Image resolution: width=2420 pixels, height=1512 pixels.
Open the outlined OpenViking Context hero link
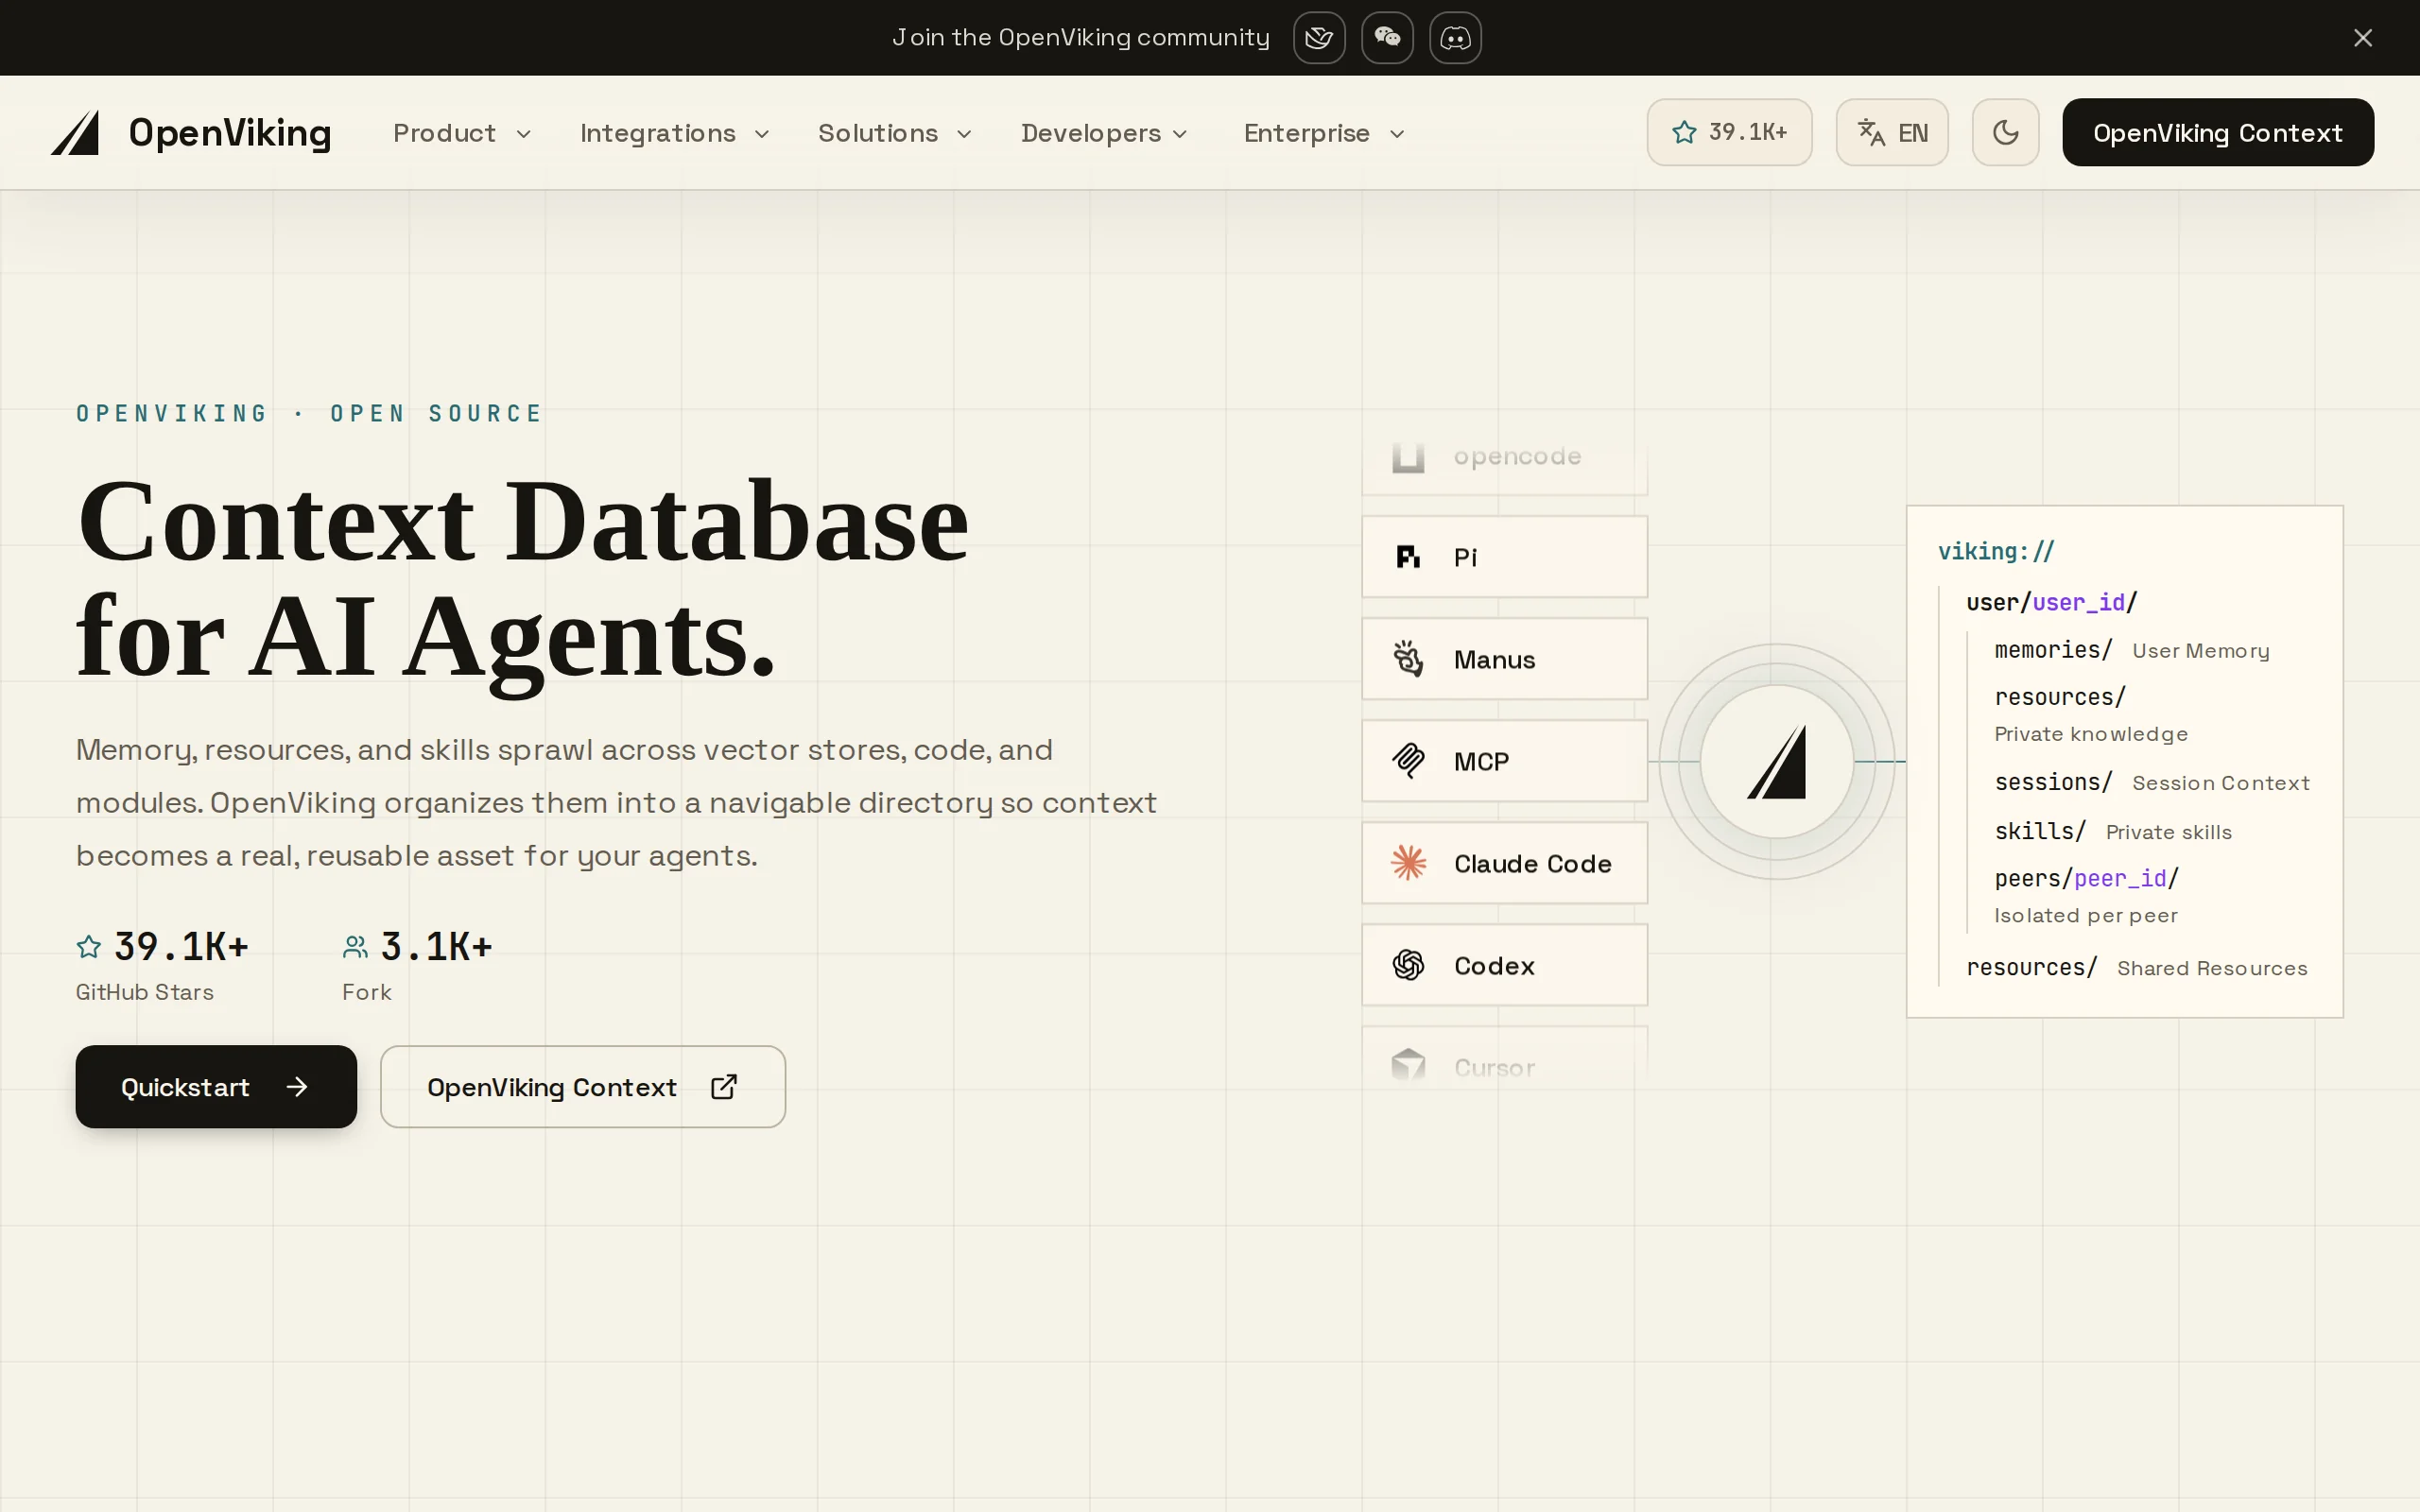pos(583,1087)
